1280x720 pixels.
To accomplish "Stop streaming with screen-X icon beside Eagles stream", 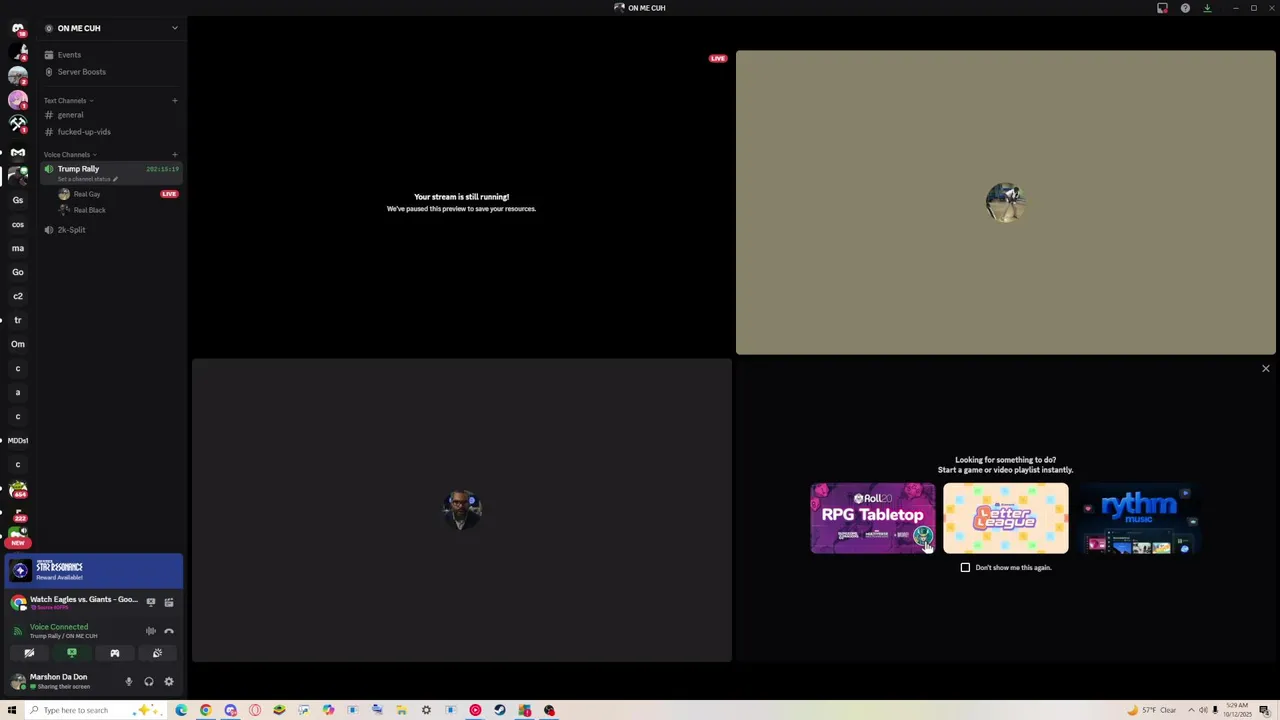I will [151, 602].
